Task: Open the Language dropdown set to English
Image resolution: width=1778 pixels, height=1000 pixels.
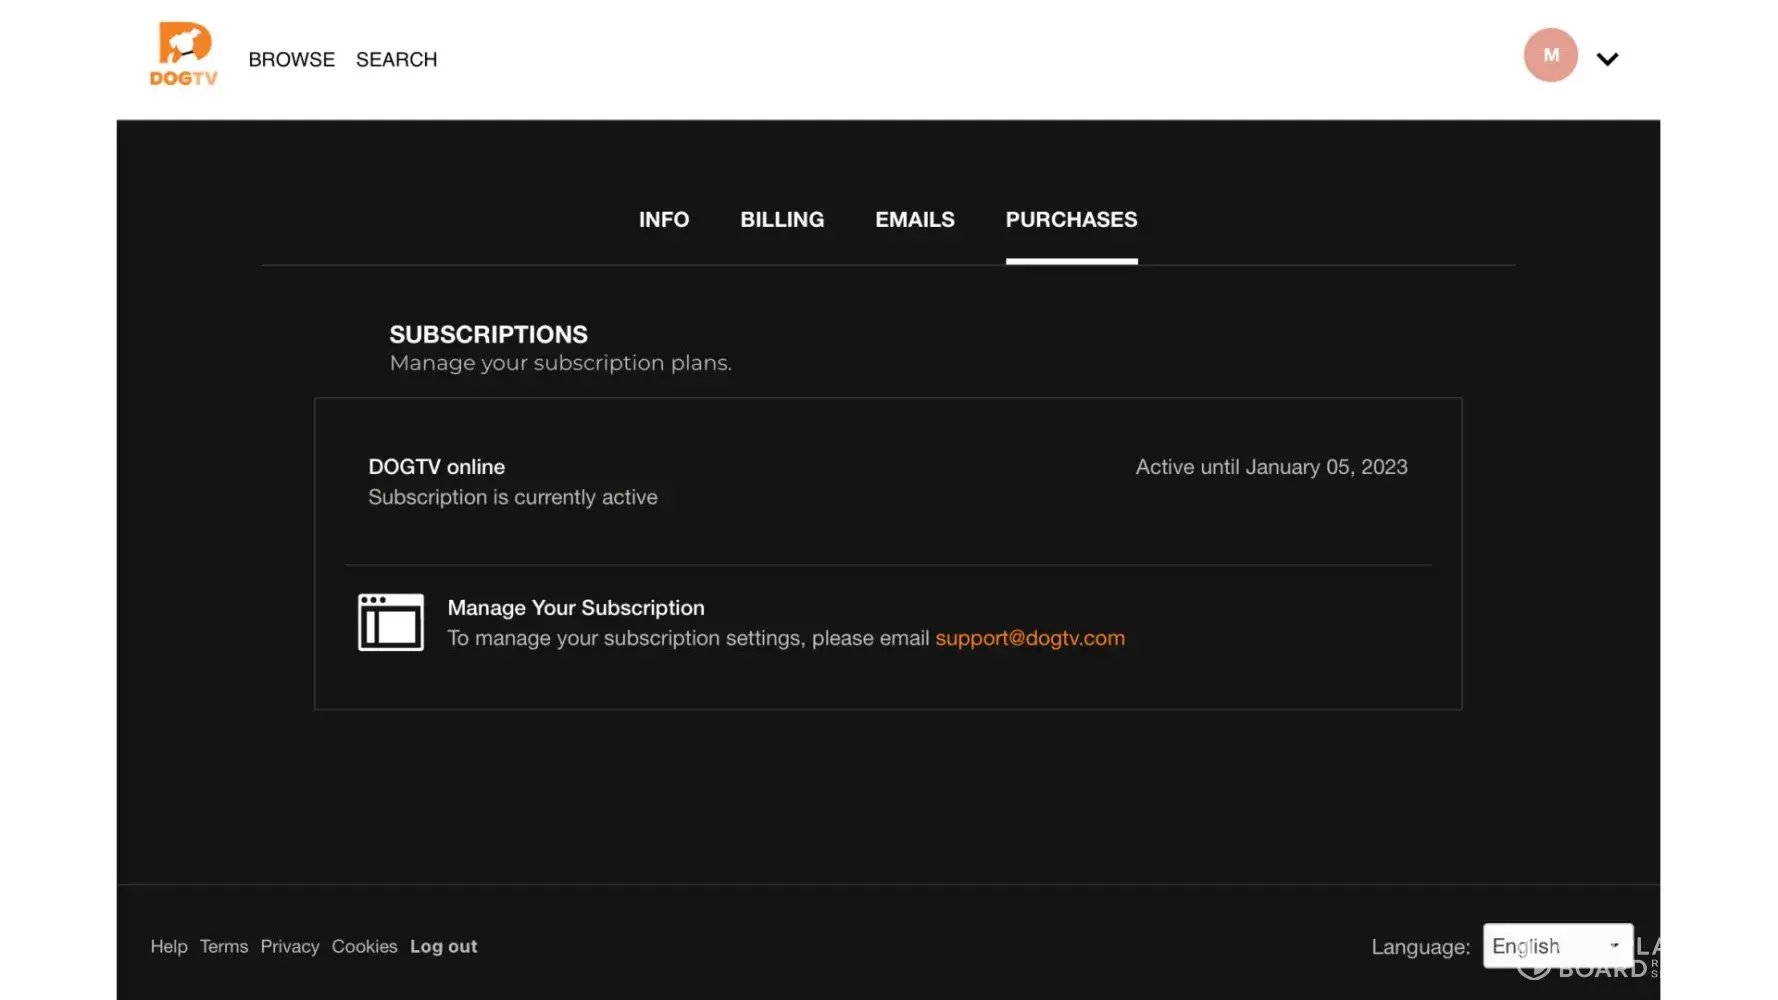Action: tap(1556, 946)
